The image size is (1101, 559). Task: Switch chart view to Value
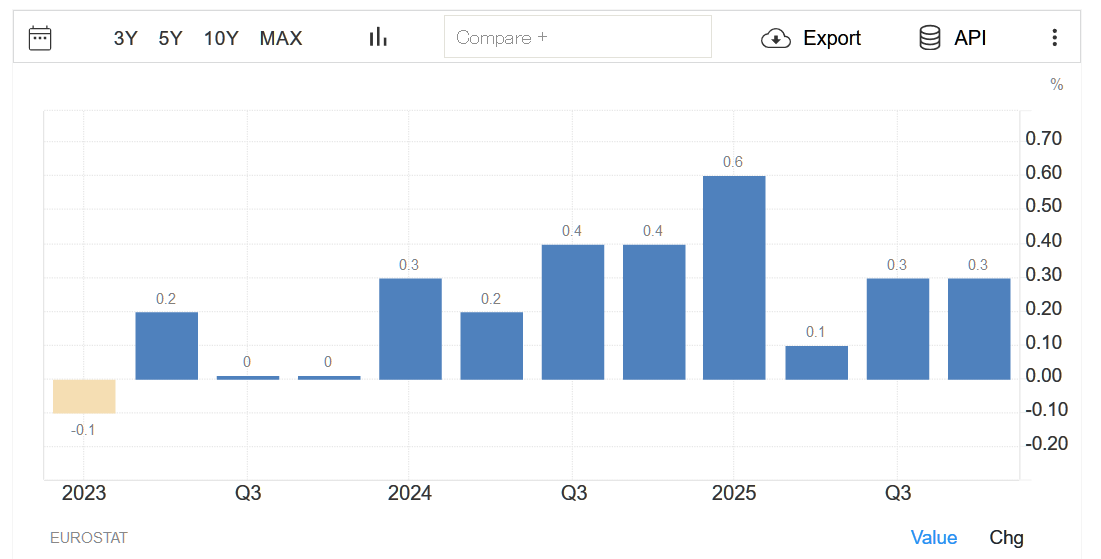tap(933, 538)
